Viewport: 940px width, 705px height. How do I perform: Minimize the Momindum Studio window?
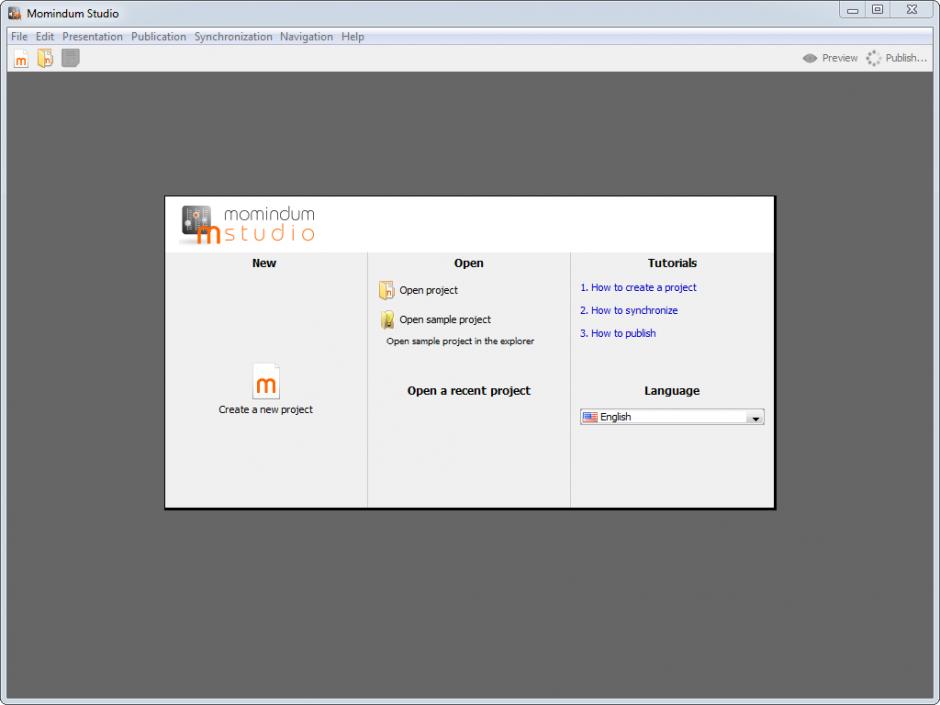852,10
